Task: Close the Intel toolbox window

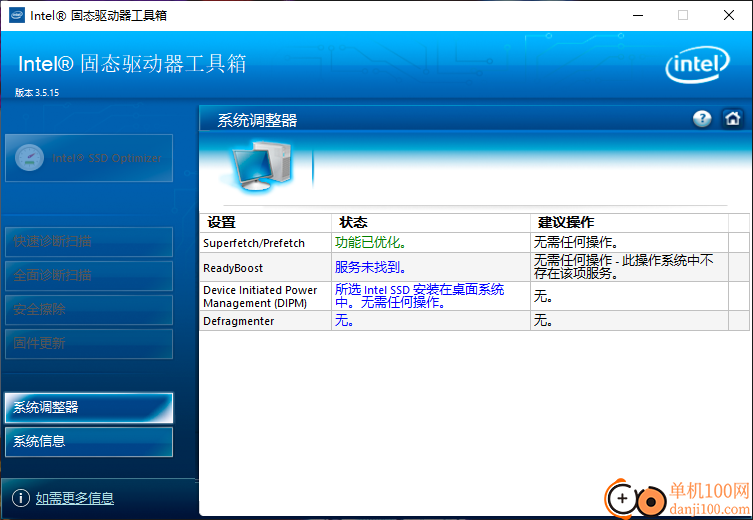Action: 729,15
